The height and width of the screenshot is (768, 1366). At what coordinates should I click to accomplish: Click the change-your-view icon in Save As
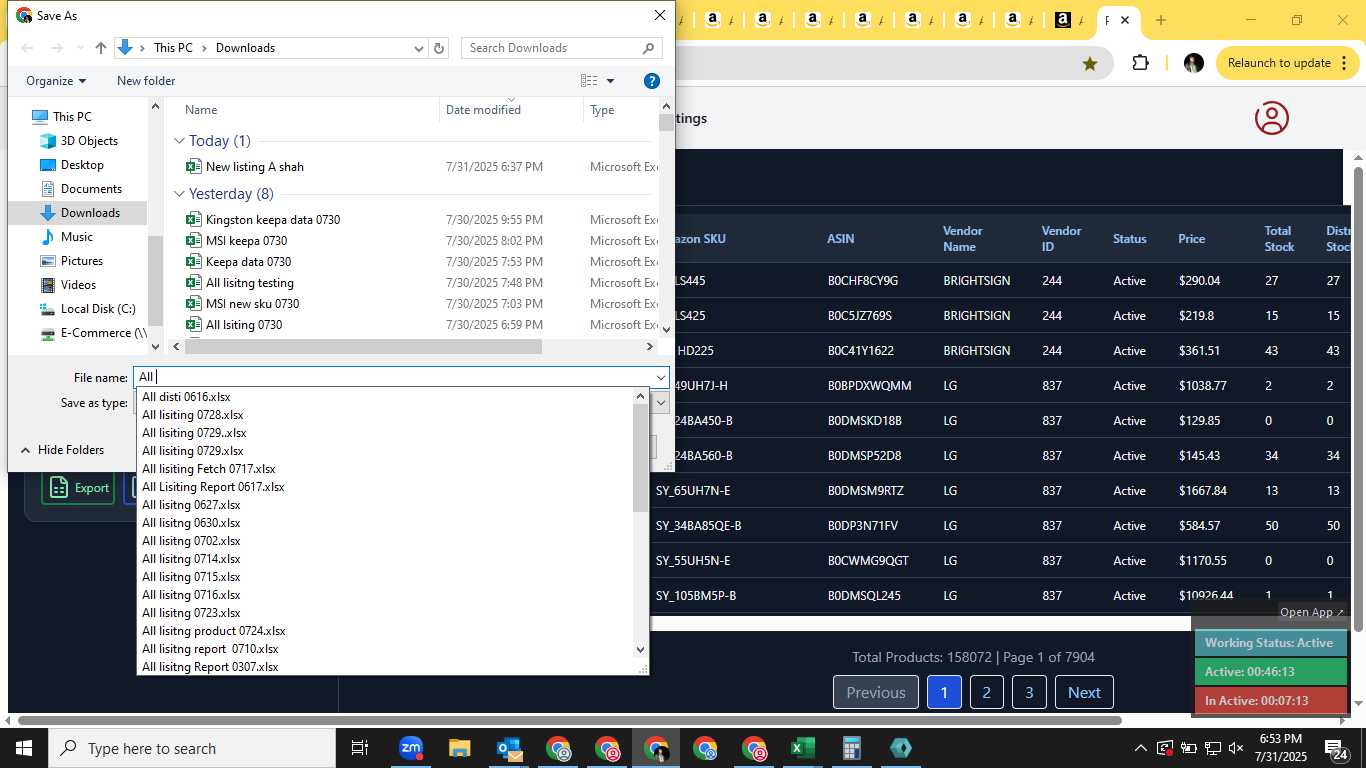tap(589, 81)
